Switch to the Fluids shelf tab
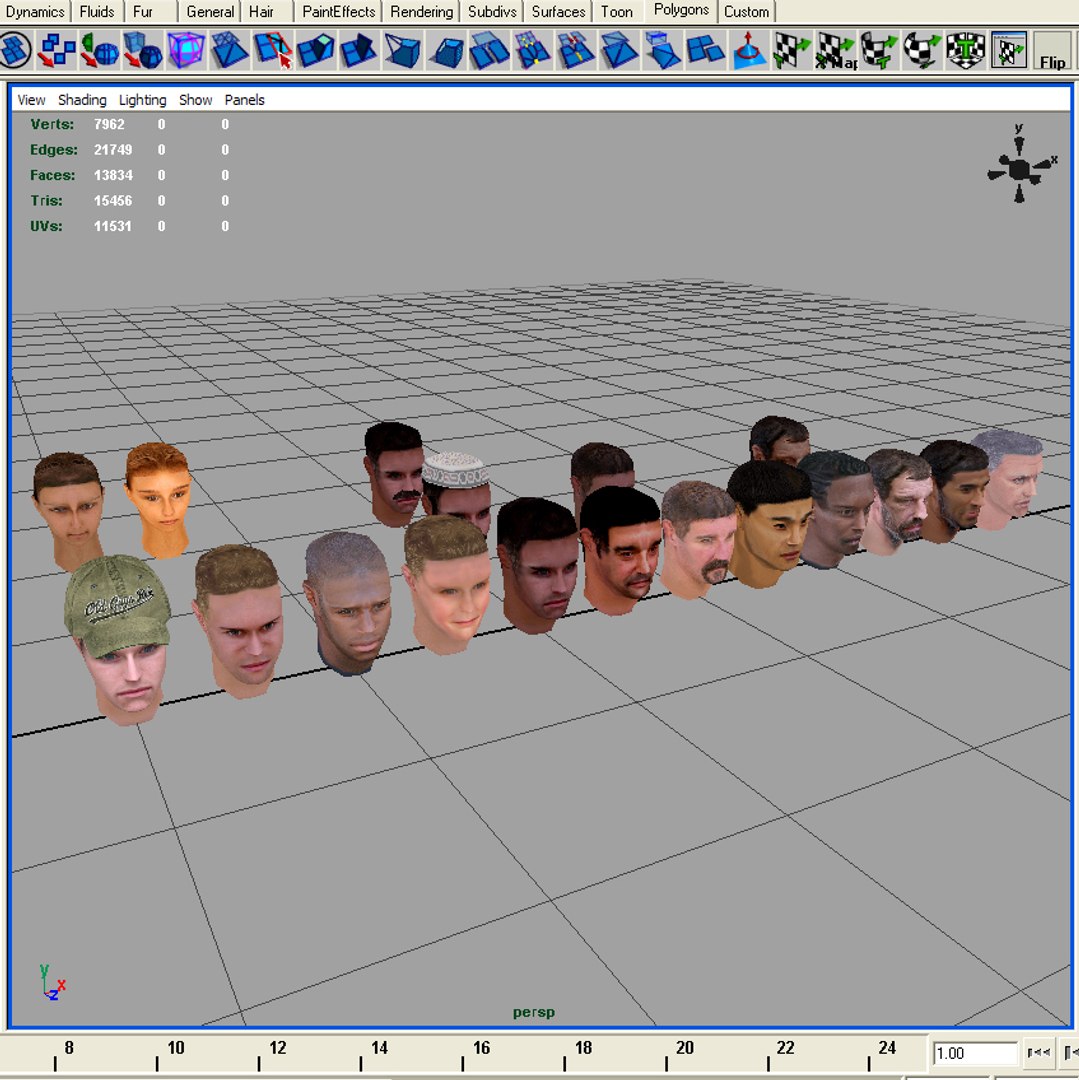The width and height of the screenshot is (1079, 1080). pyautogui.click(x=97, y=12)
